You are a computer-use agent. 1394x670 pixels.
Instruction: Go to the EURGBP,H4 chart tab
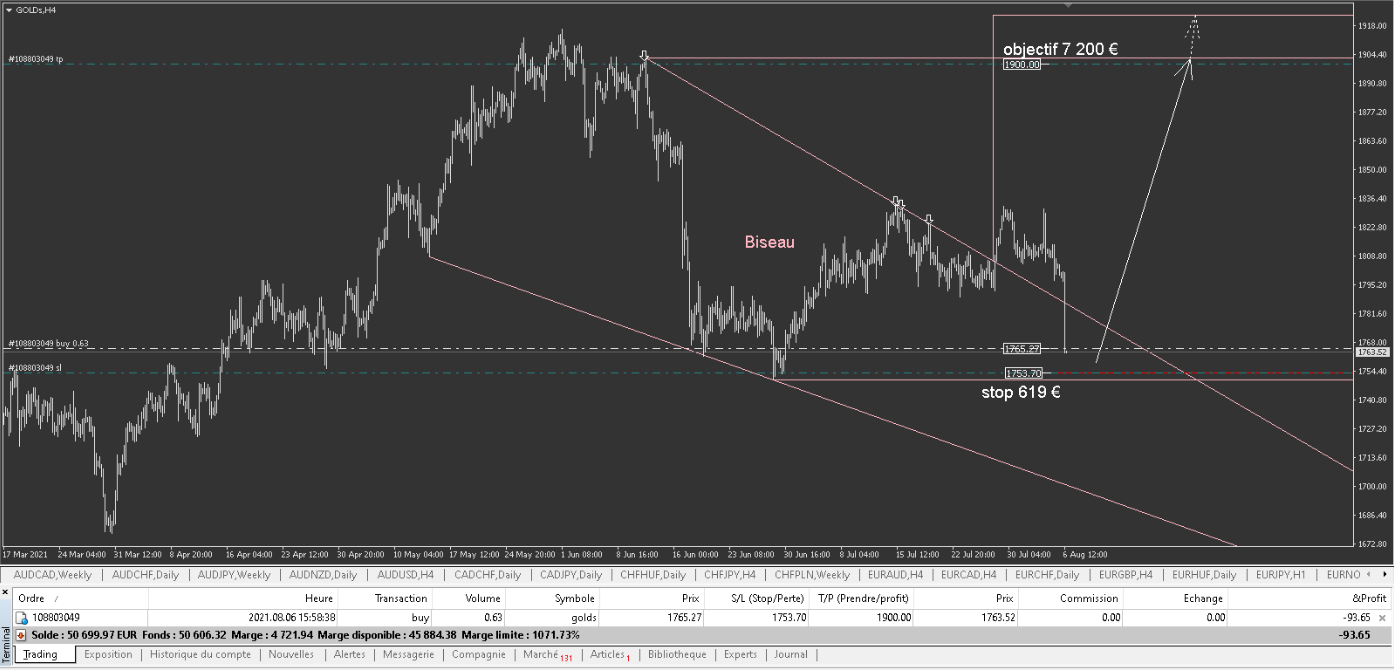[x=1126, y=575]
